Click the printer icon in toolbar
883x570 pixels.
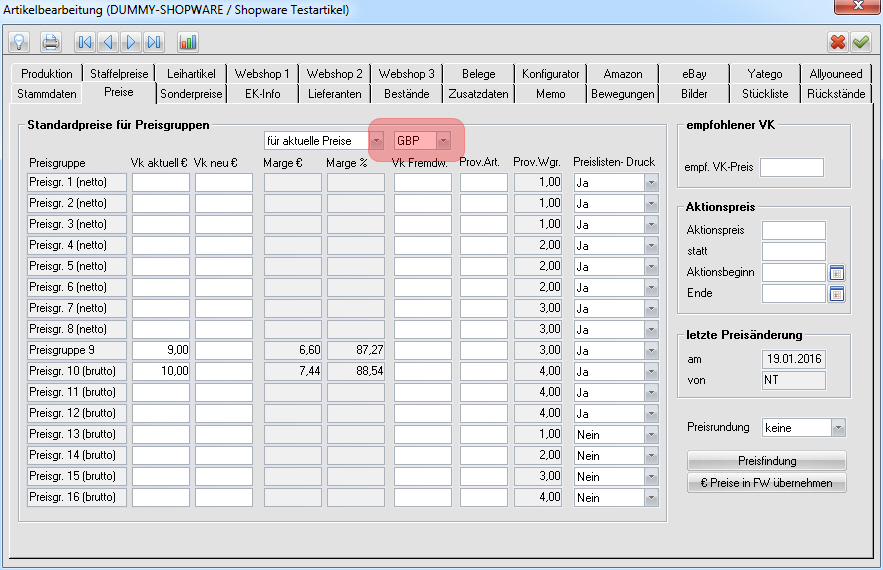pos(51,42)
